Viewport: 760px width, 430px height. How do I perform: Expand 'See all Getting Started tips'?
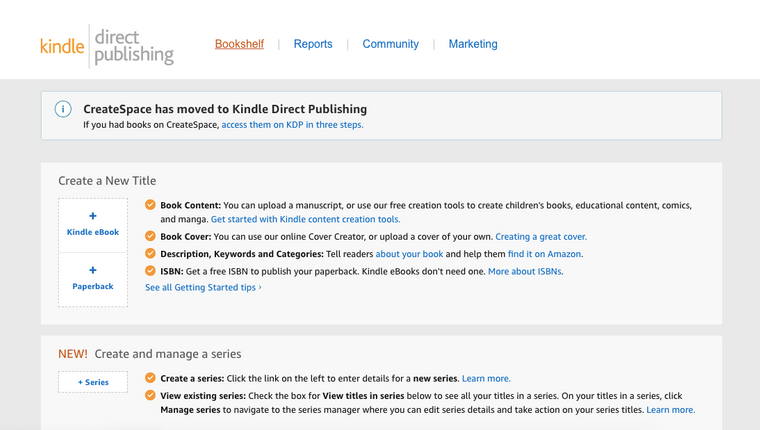(x=203, y=287)
